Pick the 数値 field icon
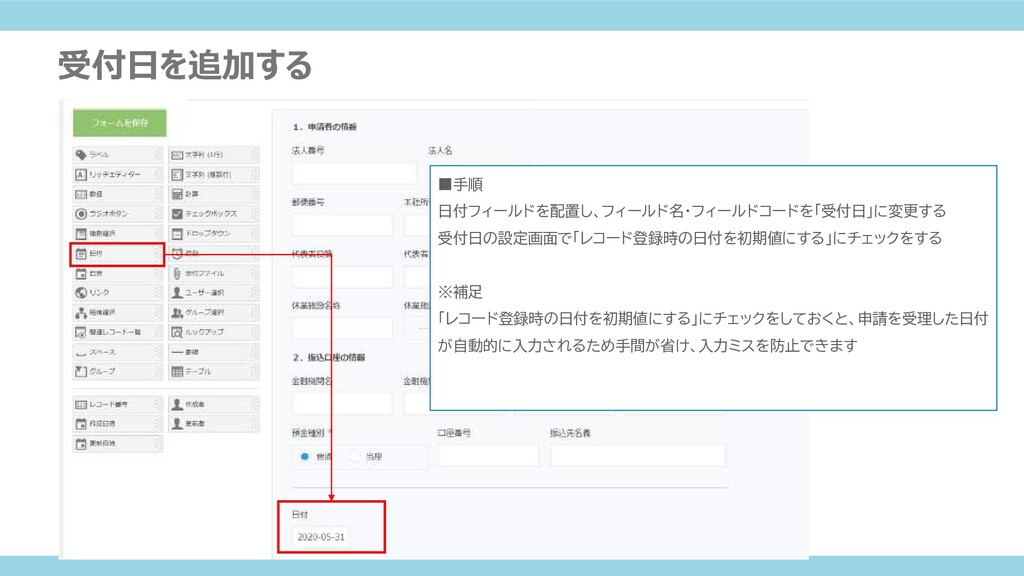Viewport: 1024px width, 576px height. [81, 194]
